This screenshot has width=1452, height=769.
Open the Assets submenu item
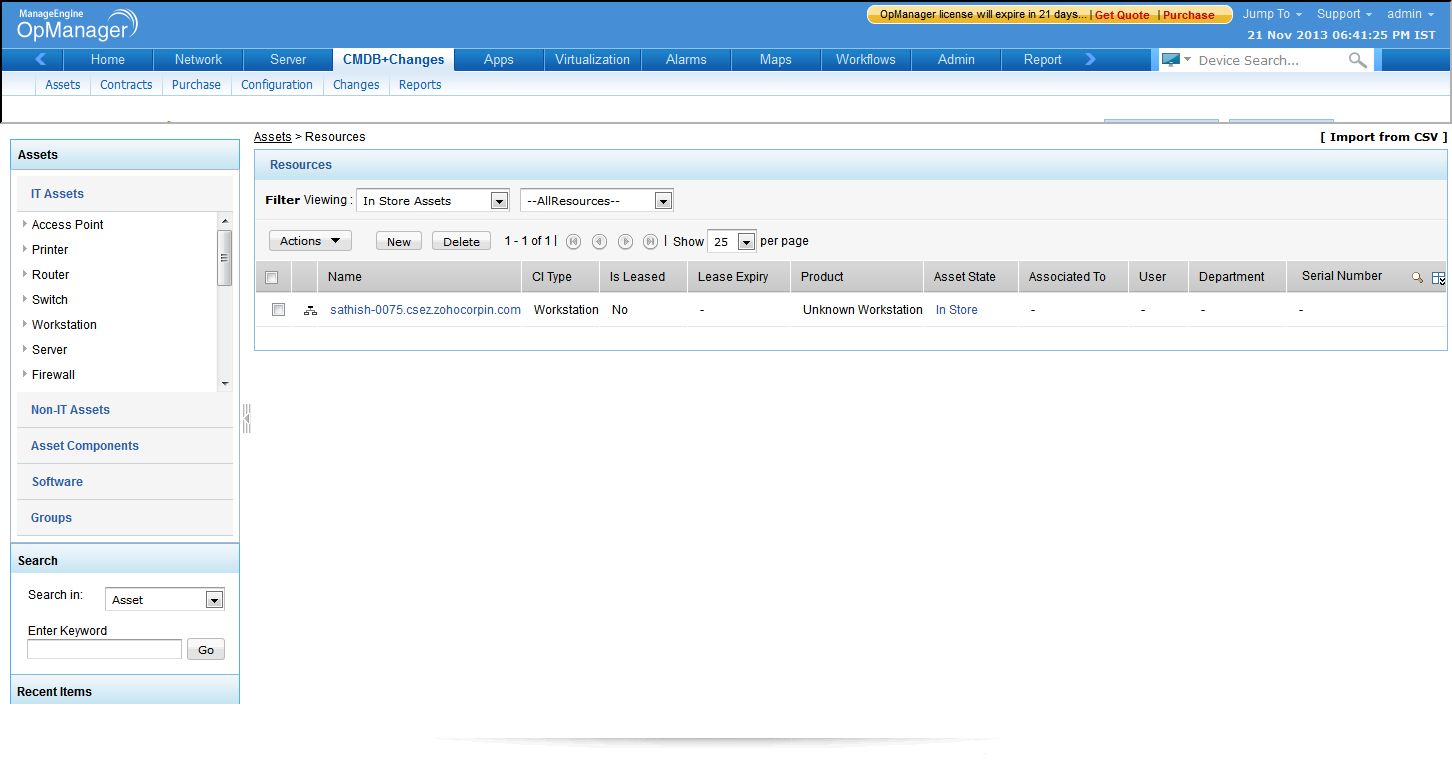click(x=63, y=85)
